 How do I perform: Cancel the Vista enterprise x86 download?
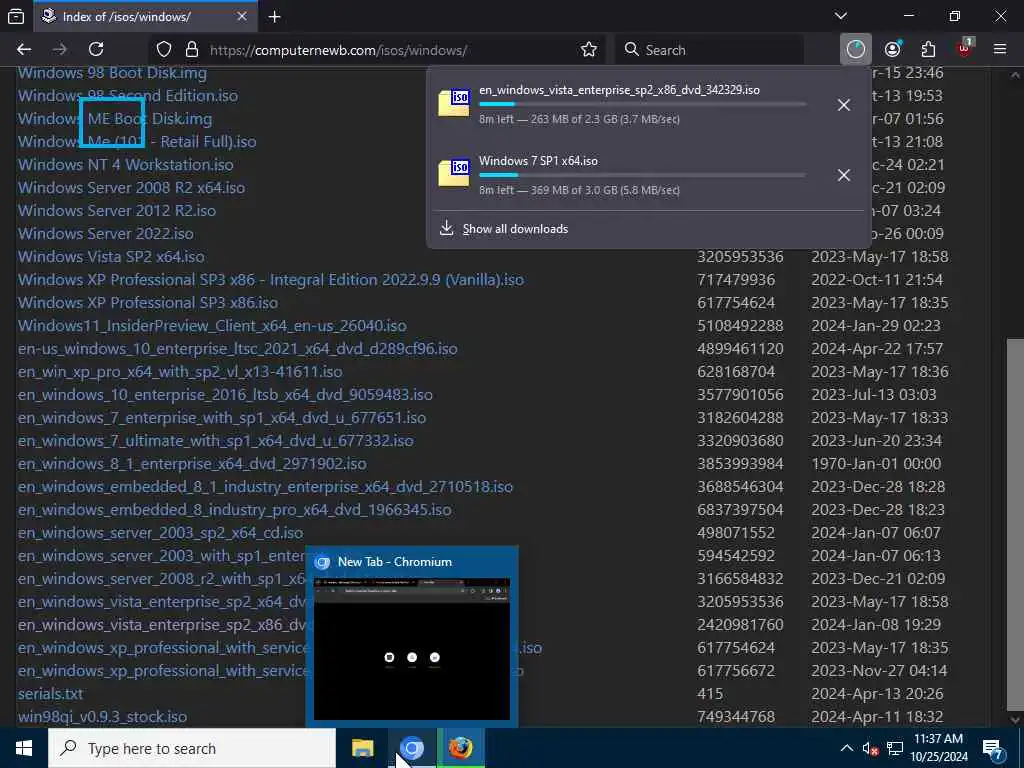click(844, 105)
